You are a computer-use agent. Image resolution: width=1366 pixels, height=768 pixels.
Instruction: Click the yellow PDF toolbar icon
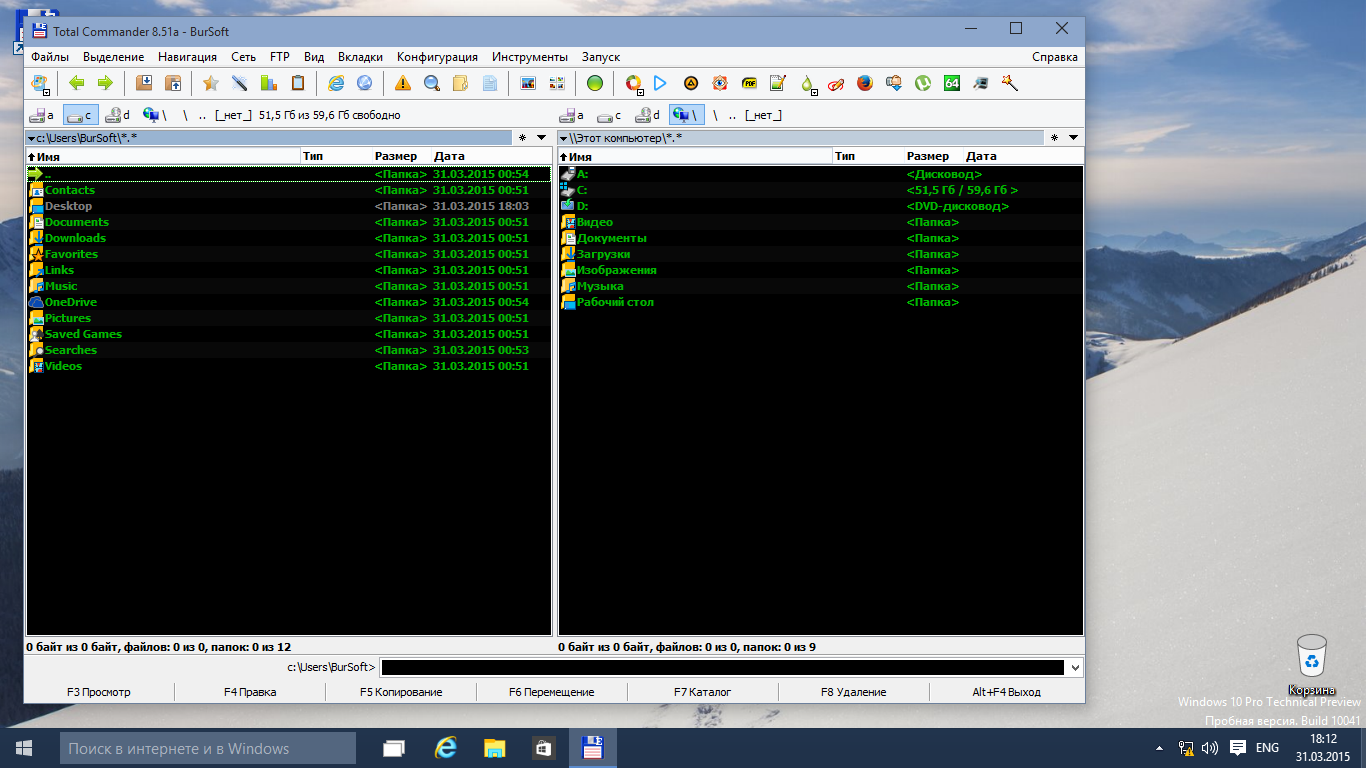[749, 83]
